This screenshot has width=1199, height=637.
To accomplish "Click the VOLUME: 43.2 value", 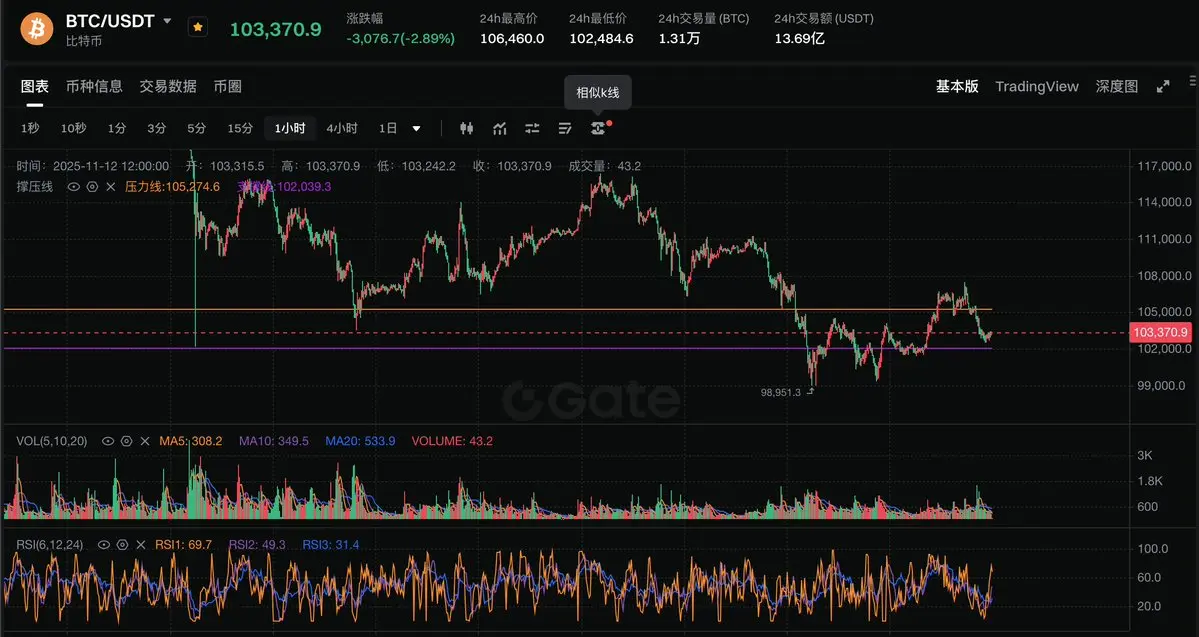I will click(452, 441).
